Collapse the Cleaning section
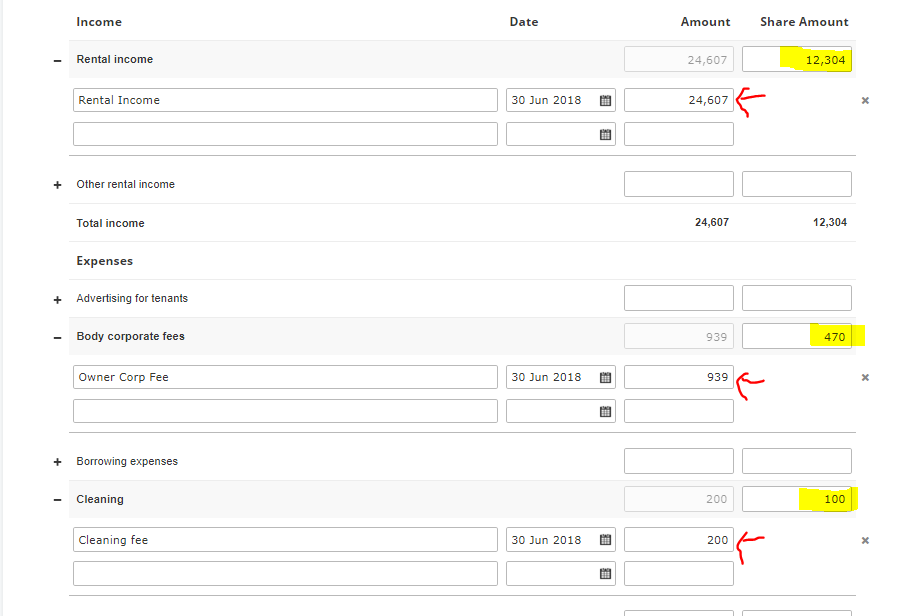This screenshot has height=616, width=914. click(57, 499)
